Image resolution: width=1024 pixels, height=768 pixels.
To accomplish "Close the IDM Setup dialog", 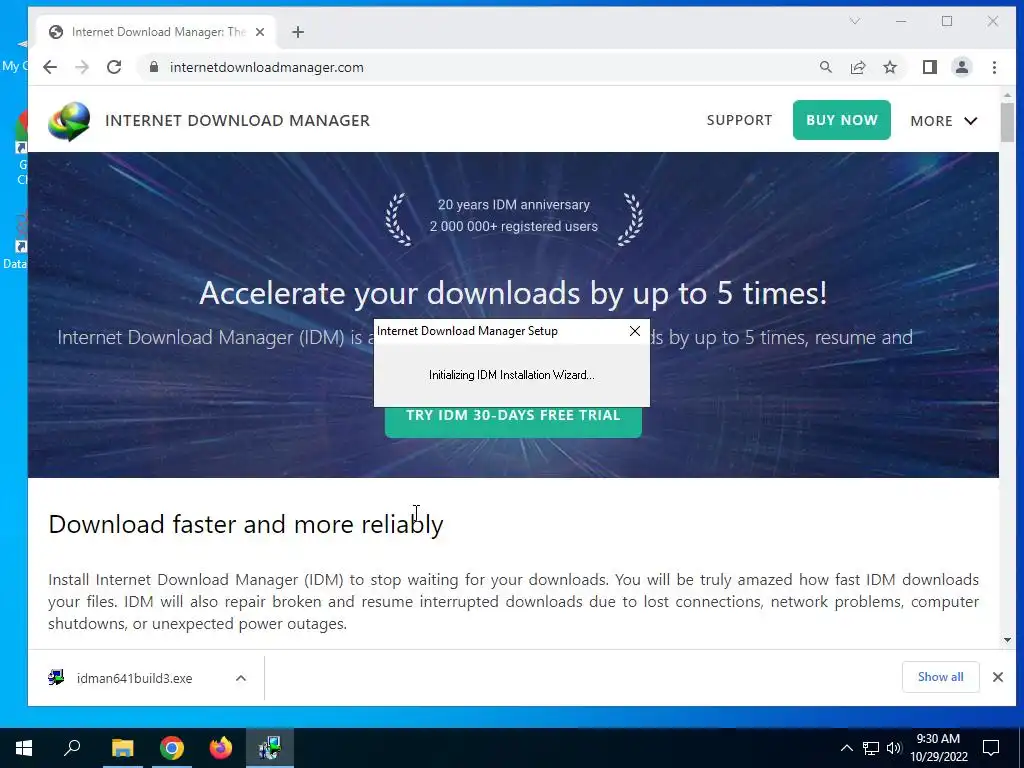I will coord(635,331).
